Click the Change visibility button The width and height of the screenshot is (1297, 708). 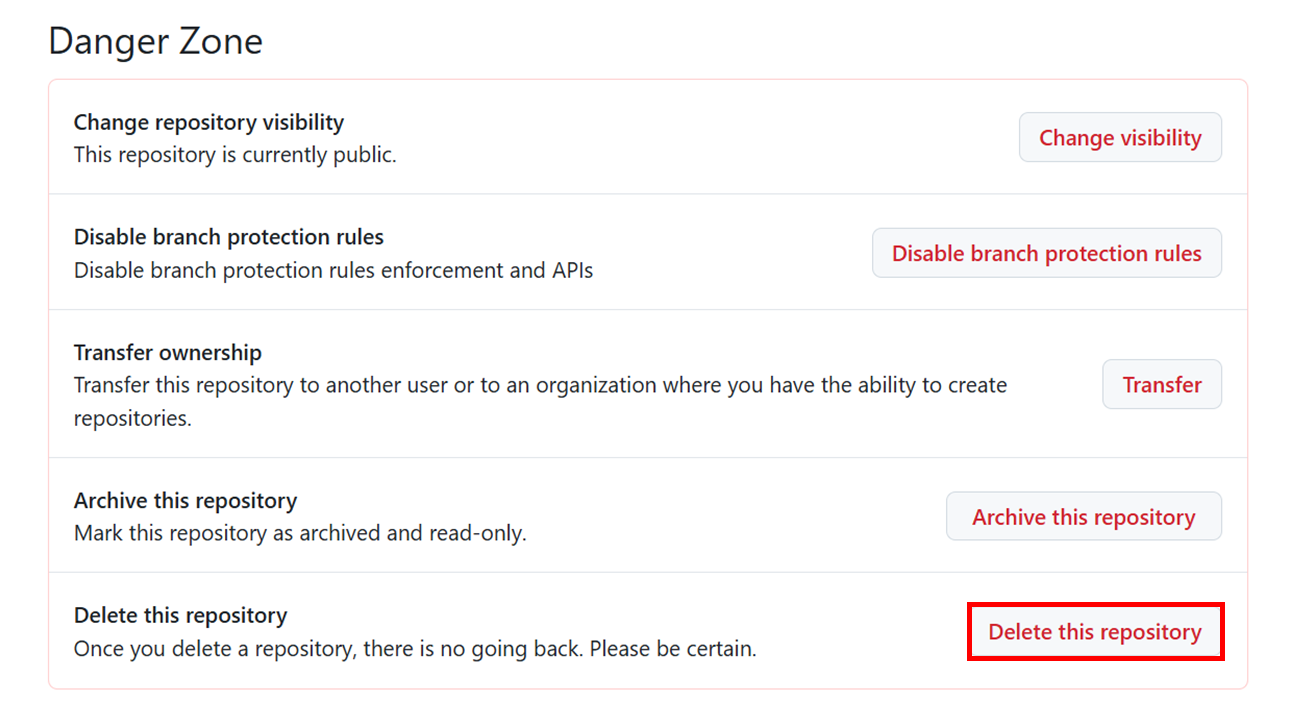1120,138
